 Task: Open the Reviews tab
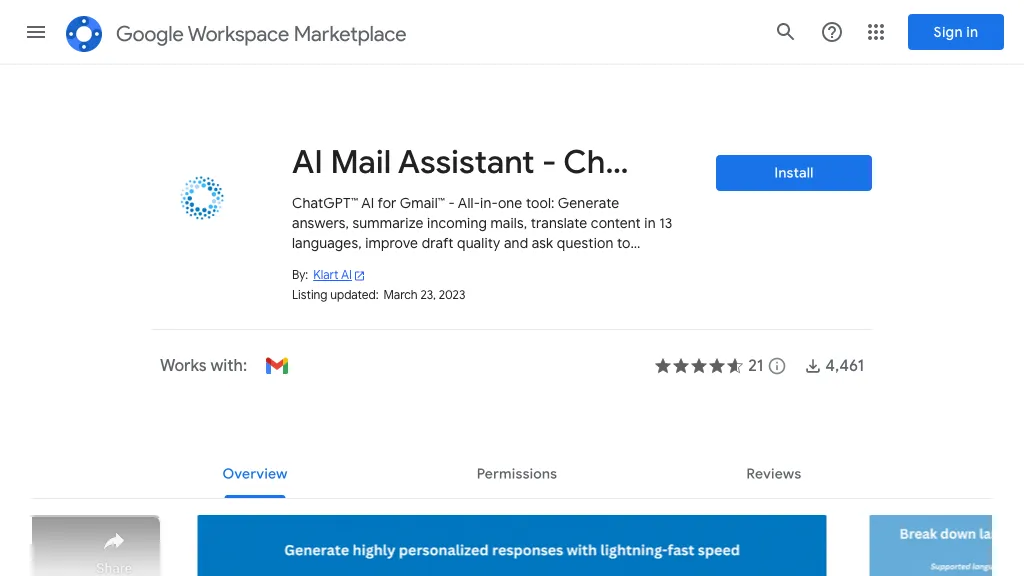pos(773,474)
